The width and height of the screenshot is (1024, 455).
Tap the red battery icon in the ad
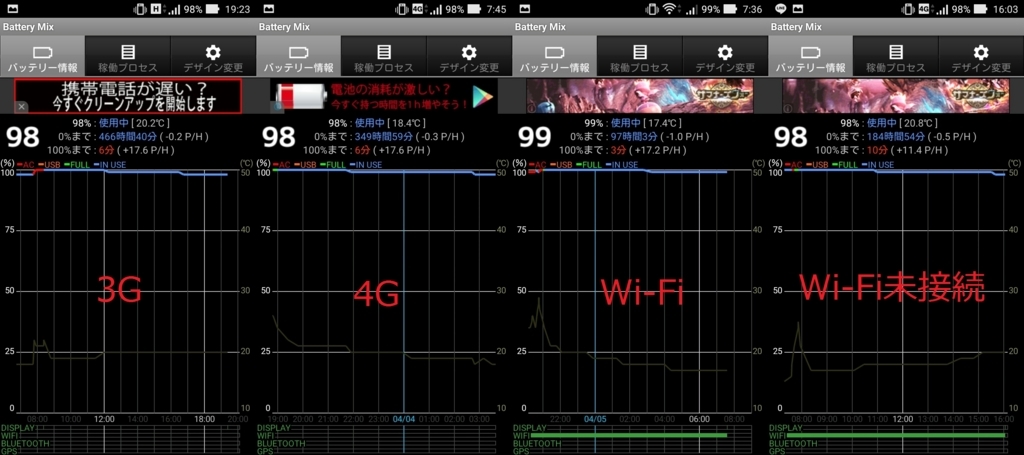point(301,96)
